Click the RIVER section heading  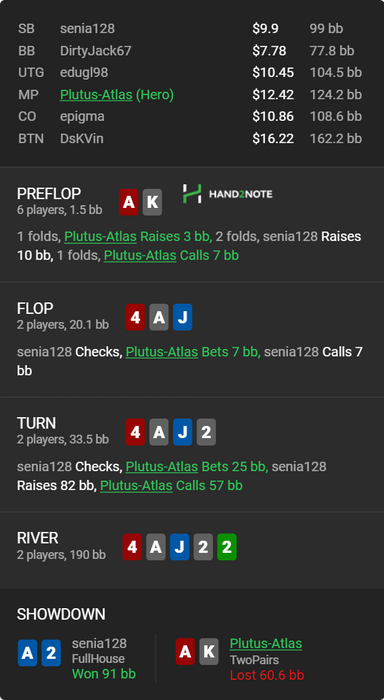coord(38,538)
